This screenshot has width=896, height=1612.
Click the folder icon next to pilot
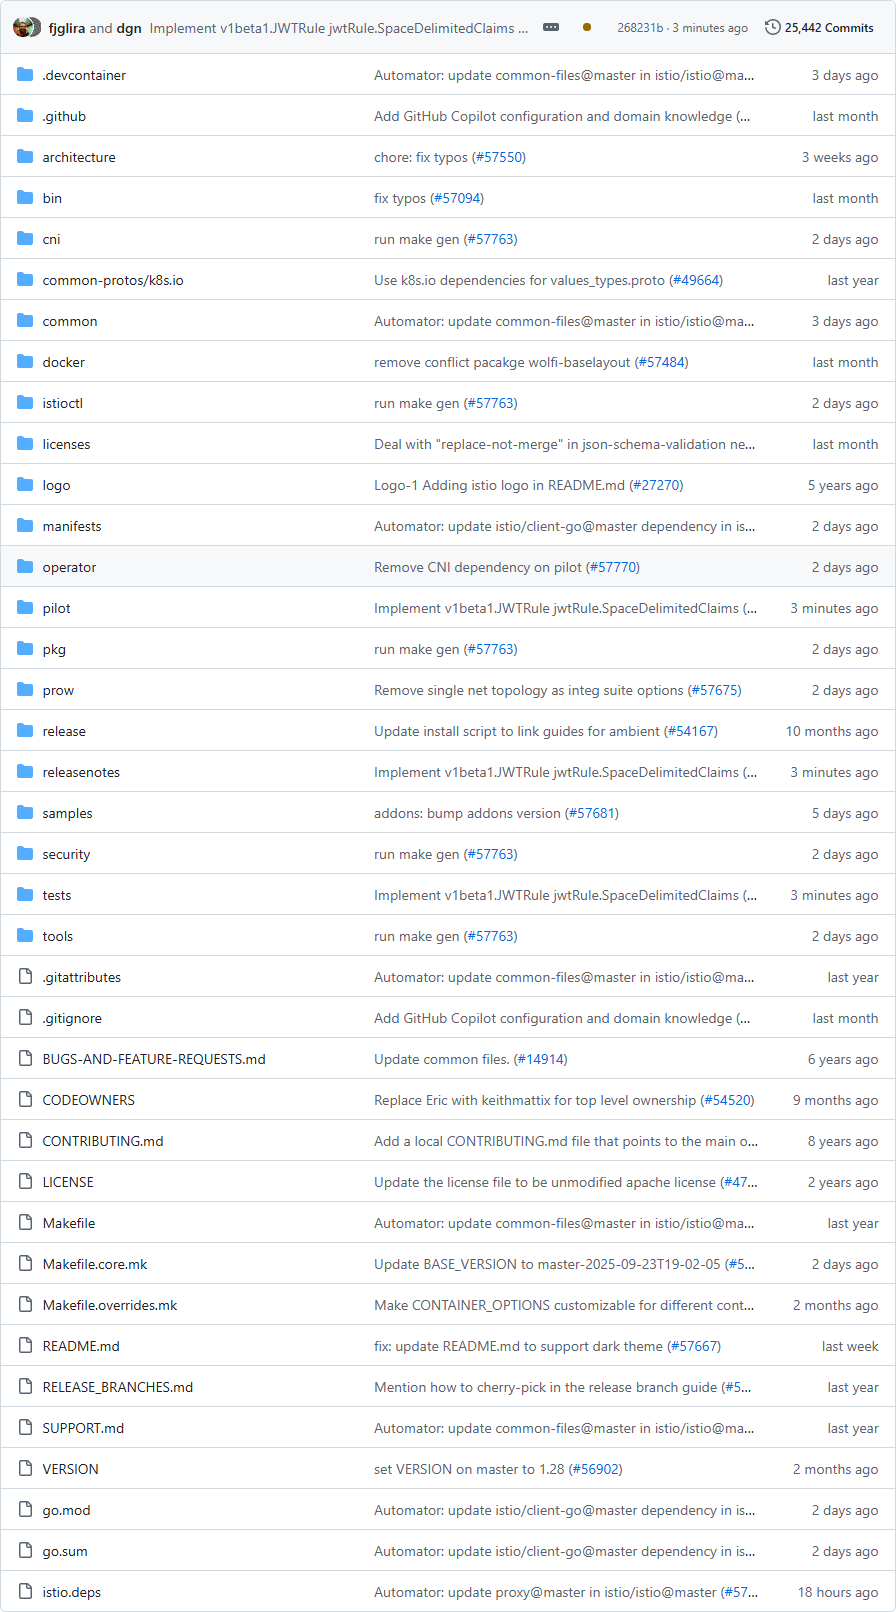coord(25,608)
